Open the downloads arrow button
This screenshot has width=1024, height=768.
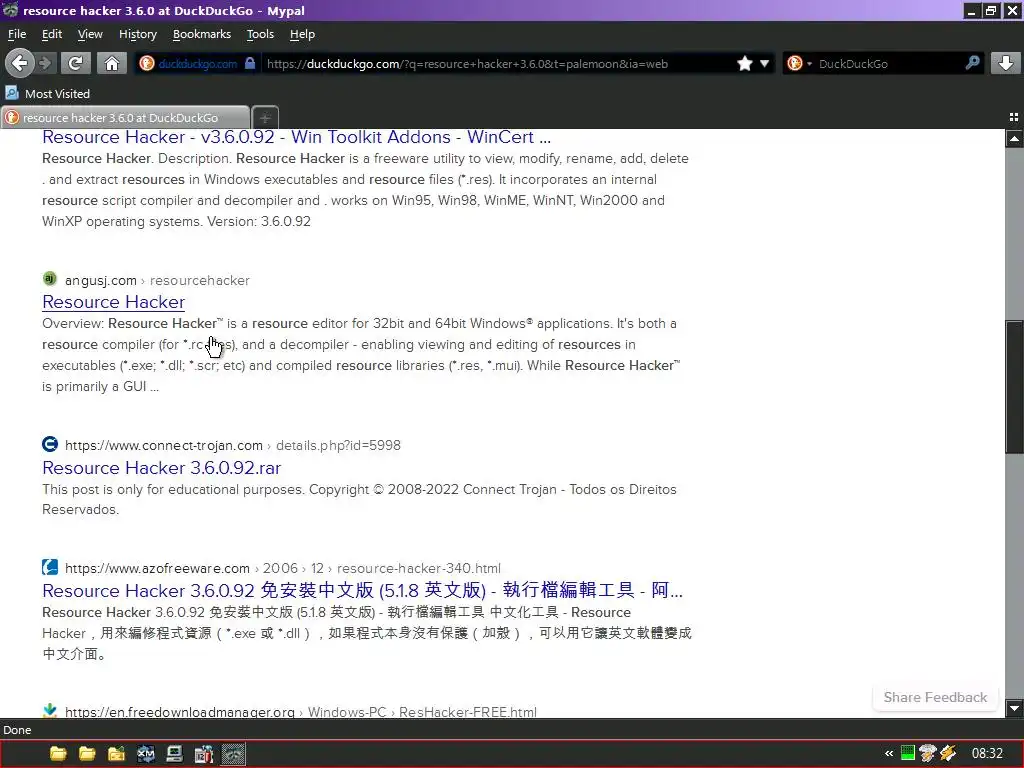click(1006, 63)
